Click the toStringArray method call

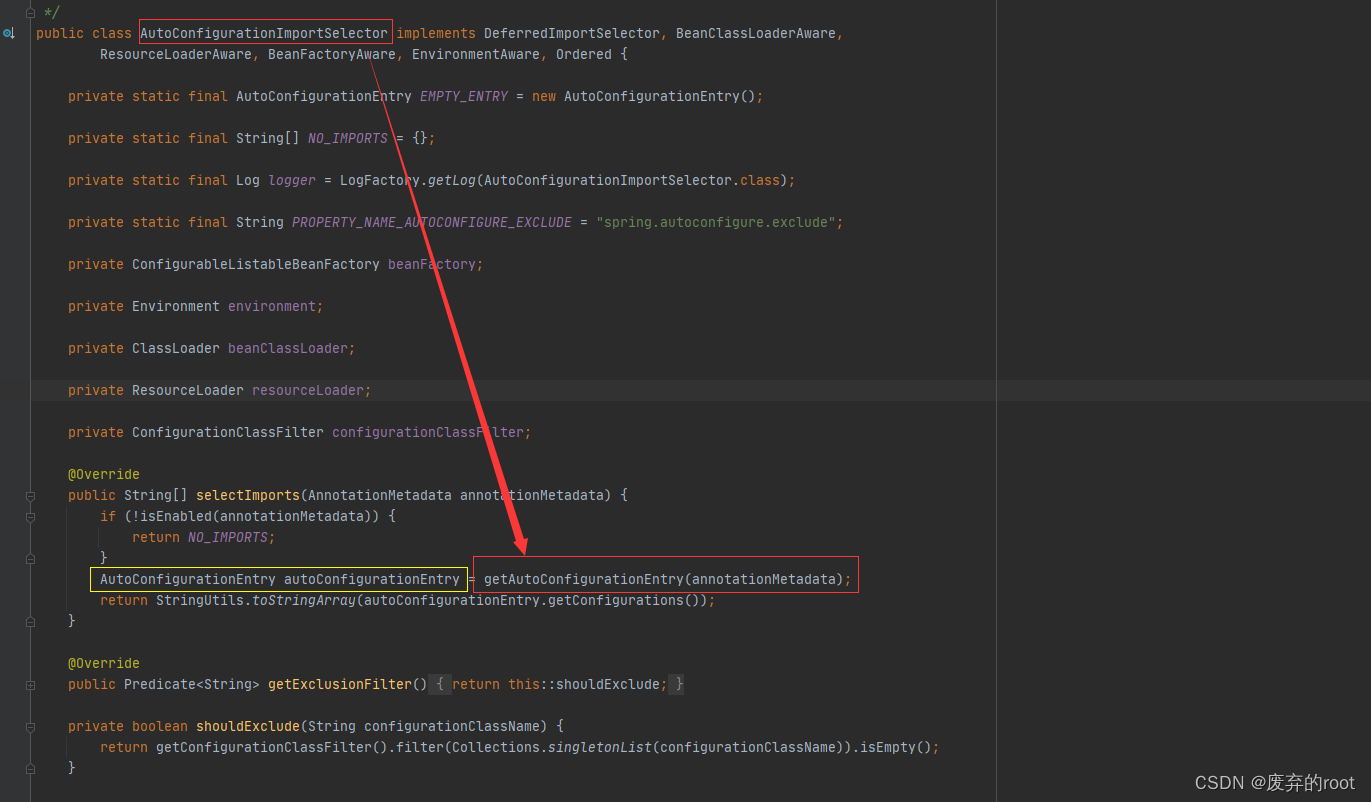click(x=304, y=600)
